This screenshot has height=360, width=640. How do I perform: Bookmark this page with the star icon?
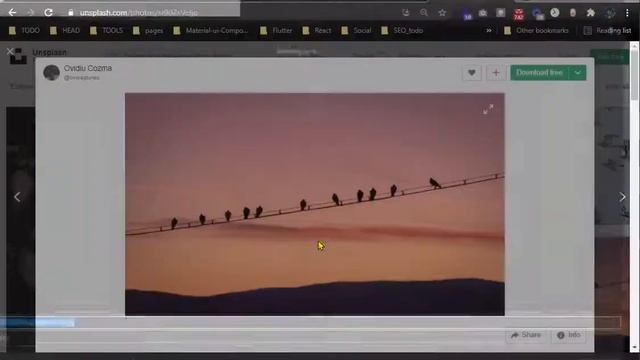(x=442, y=13)
